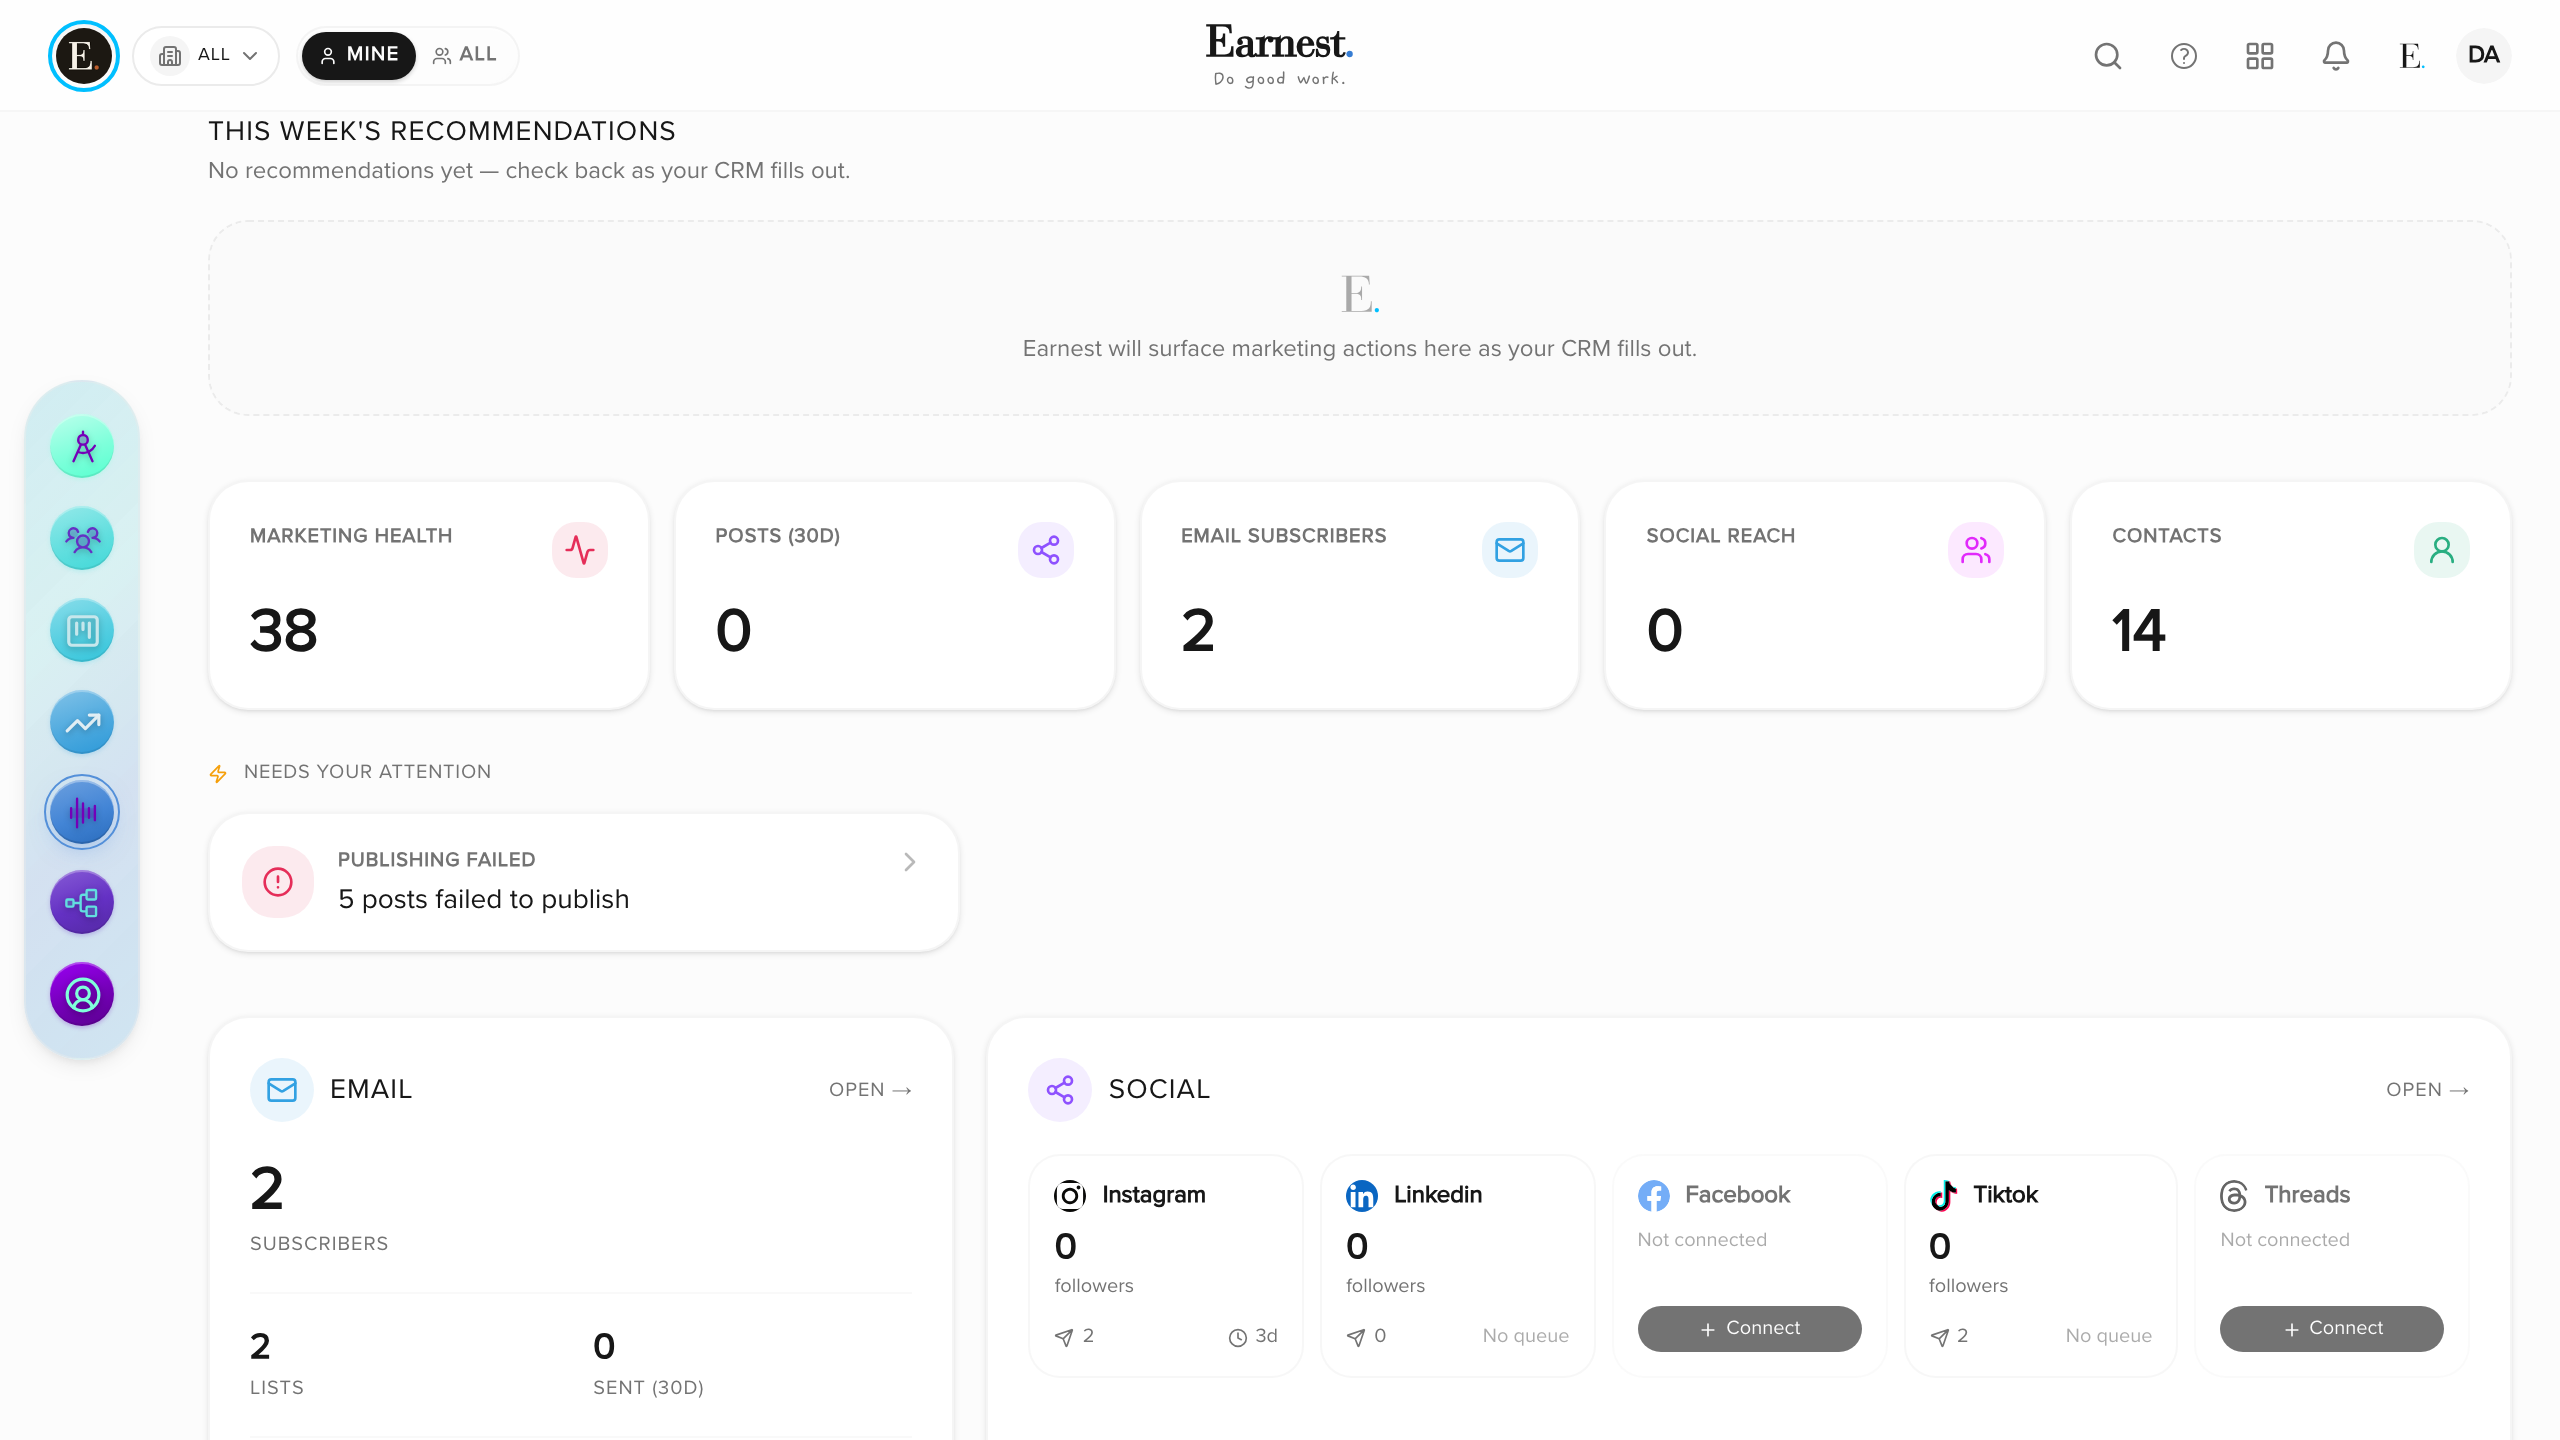
Task: Open search from the magnifier icon
Action: 2107,56
